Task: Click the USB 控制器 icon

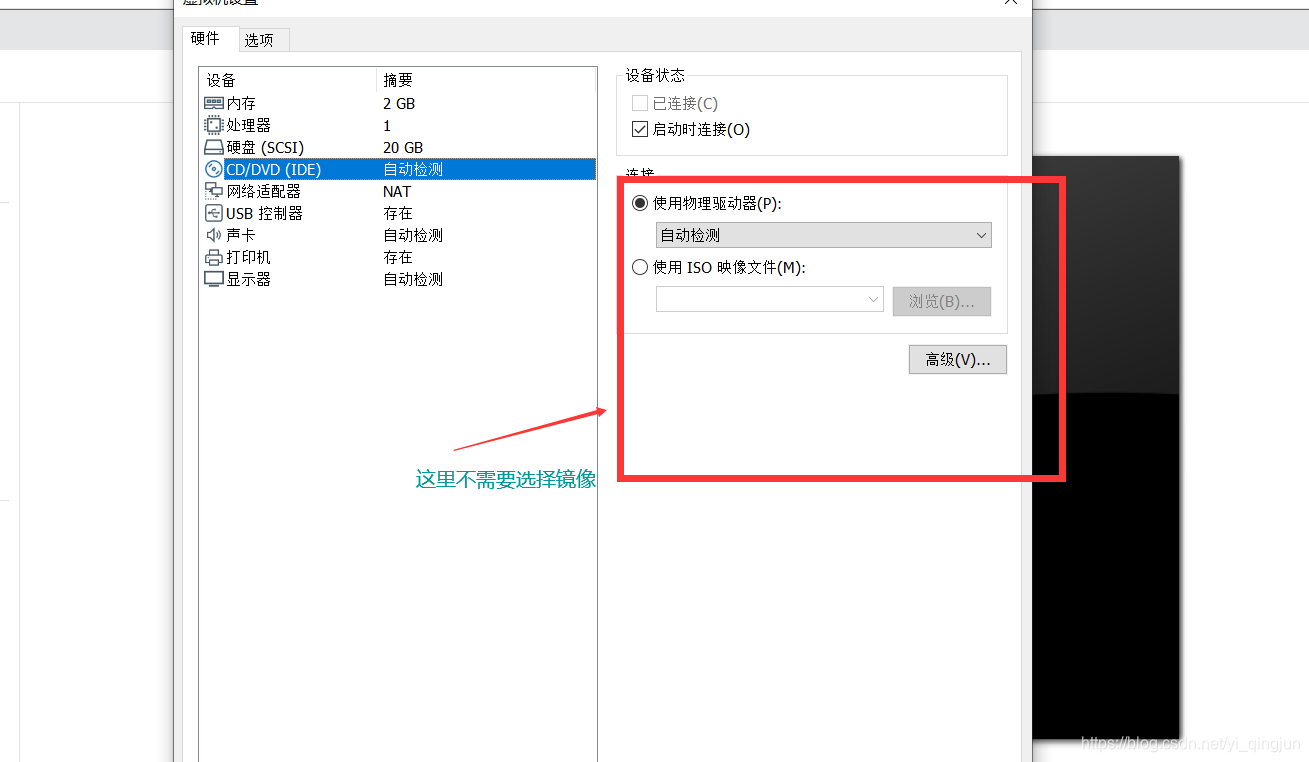Action: coord(215,213)
